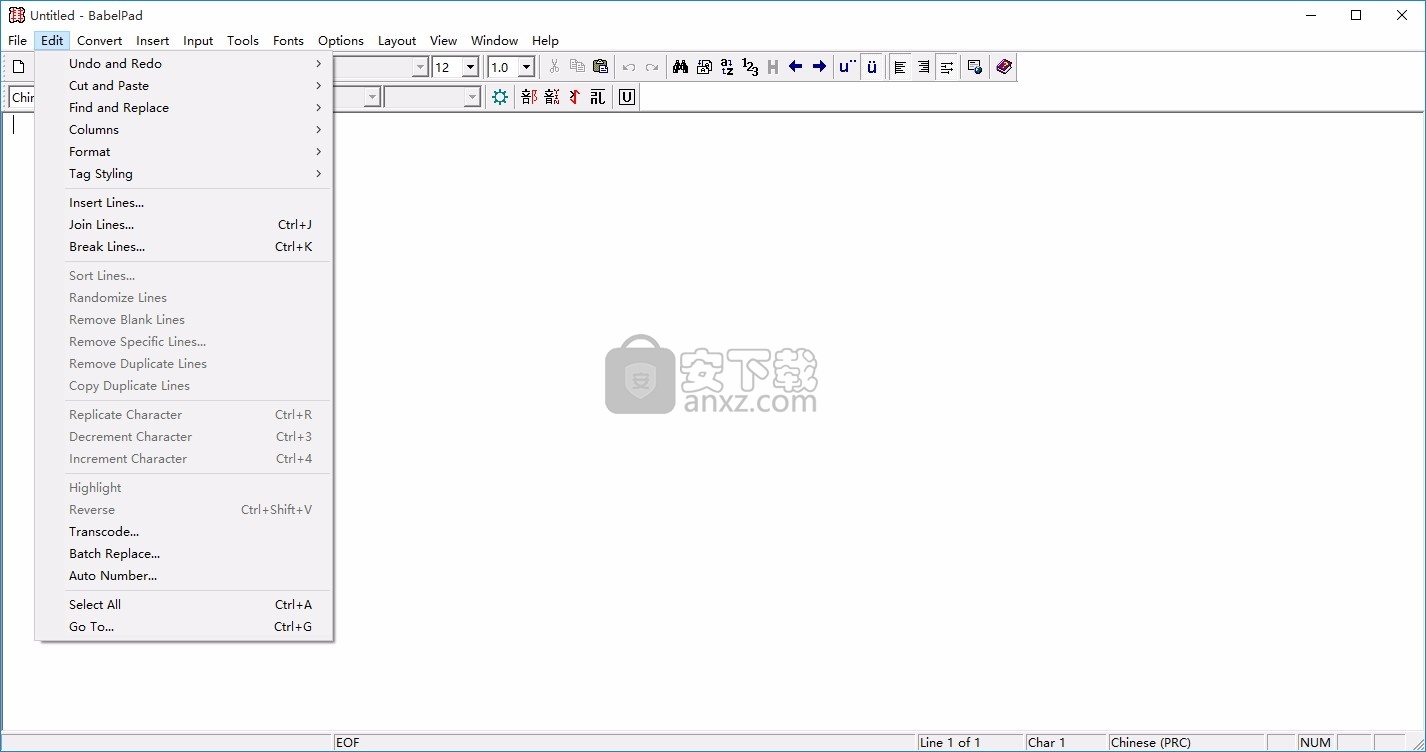Open the first greyed second-row dropdown
The image size is (1426, 752).
coord(372,97)
